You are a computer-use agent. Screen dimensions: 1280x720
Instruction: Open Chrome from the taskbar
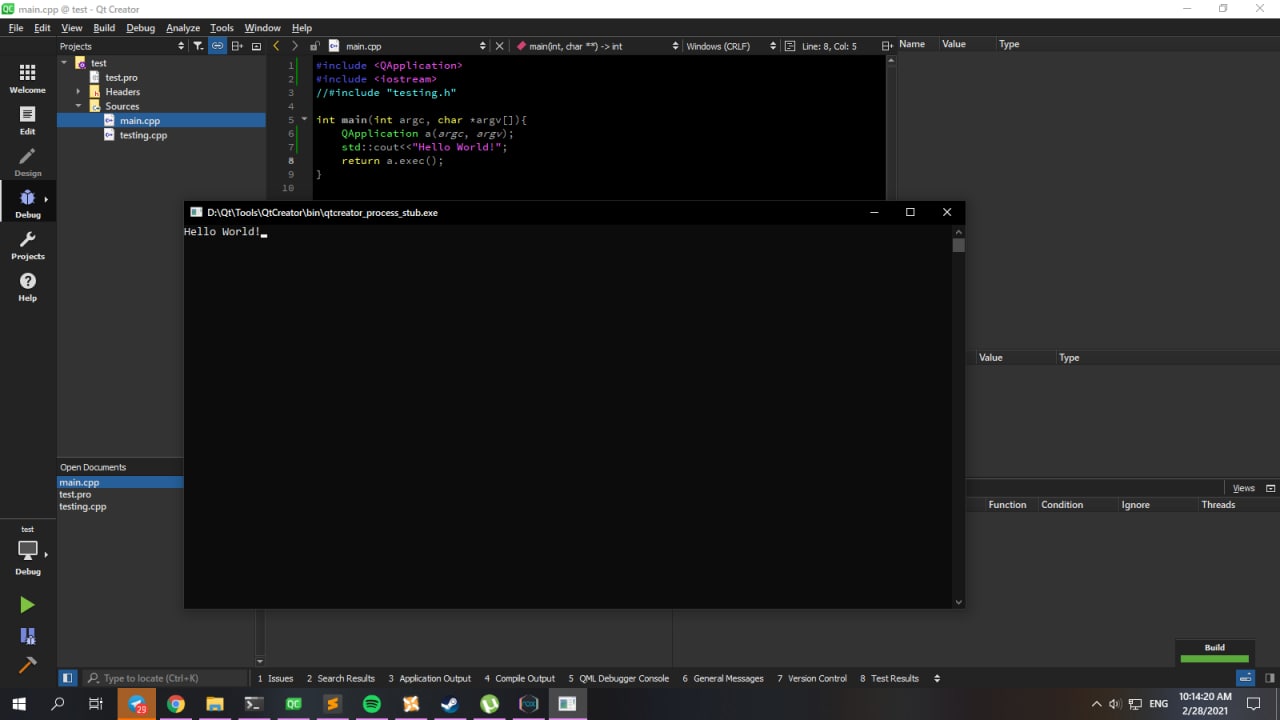(x=175, y=704)
